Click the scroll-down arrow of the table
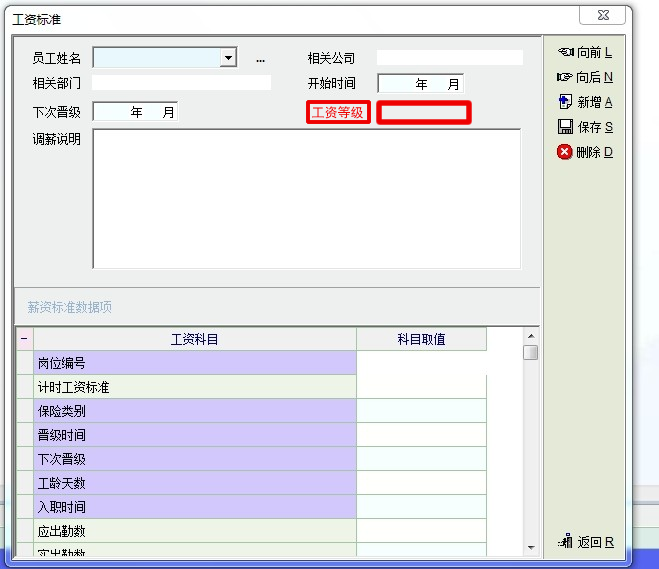The image size is (659, 569). [x=531, y=546]
